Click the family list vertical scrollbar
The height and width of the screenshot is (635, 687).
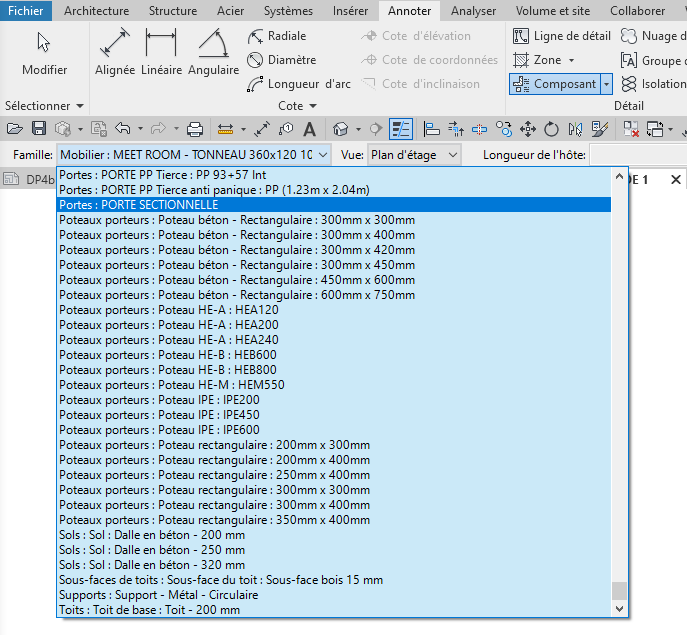[x=620, y=400]
